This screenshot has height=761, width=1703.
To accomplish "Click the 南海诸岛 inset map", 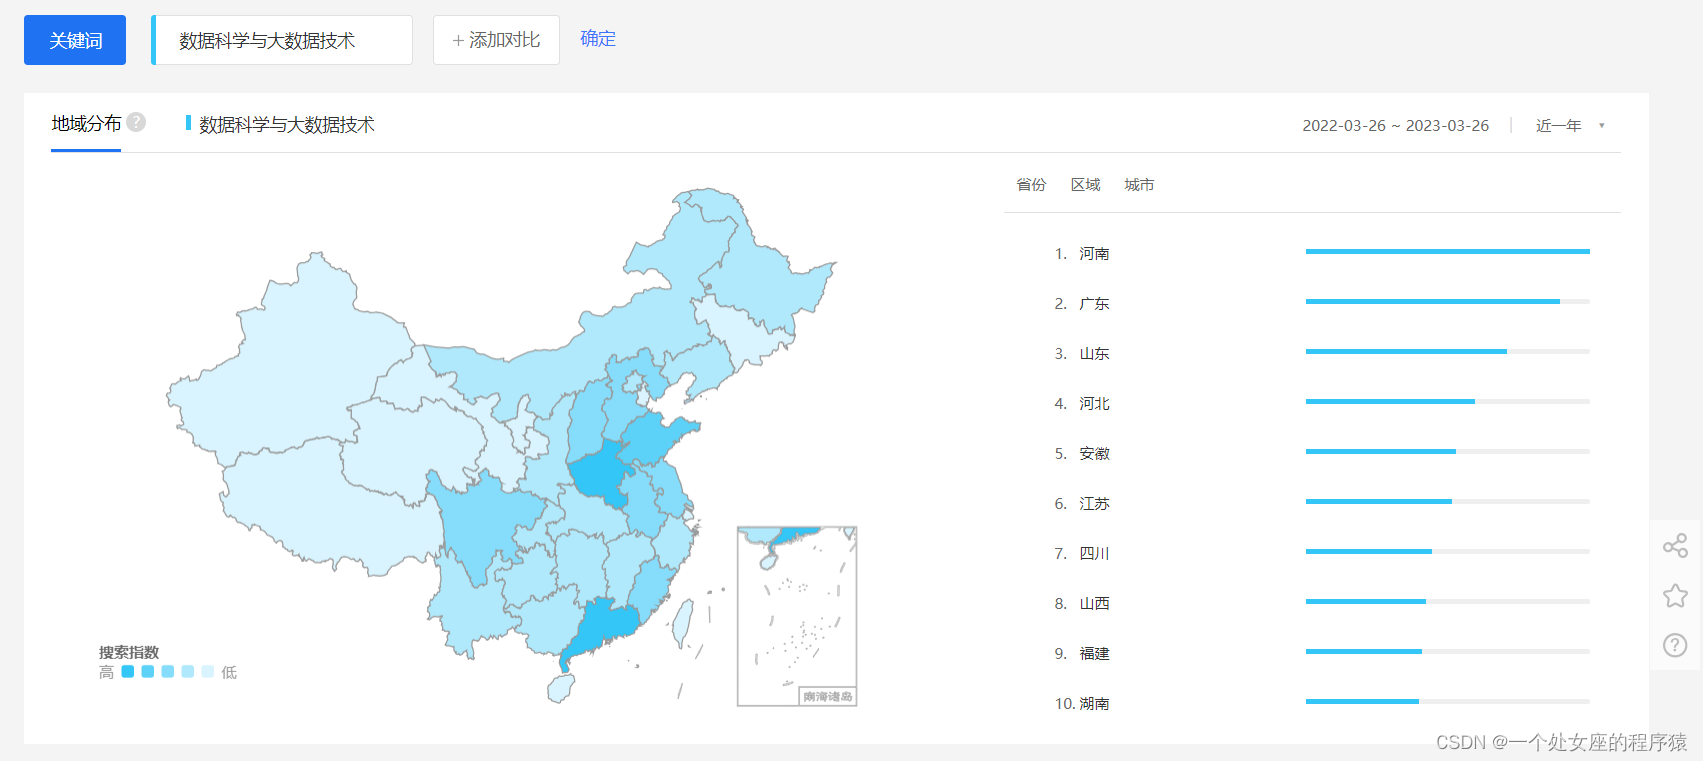I will tap(797, 616).
